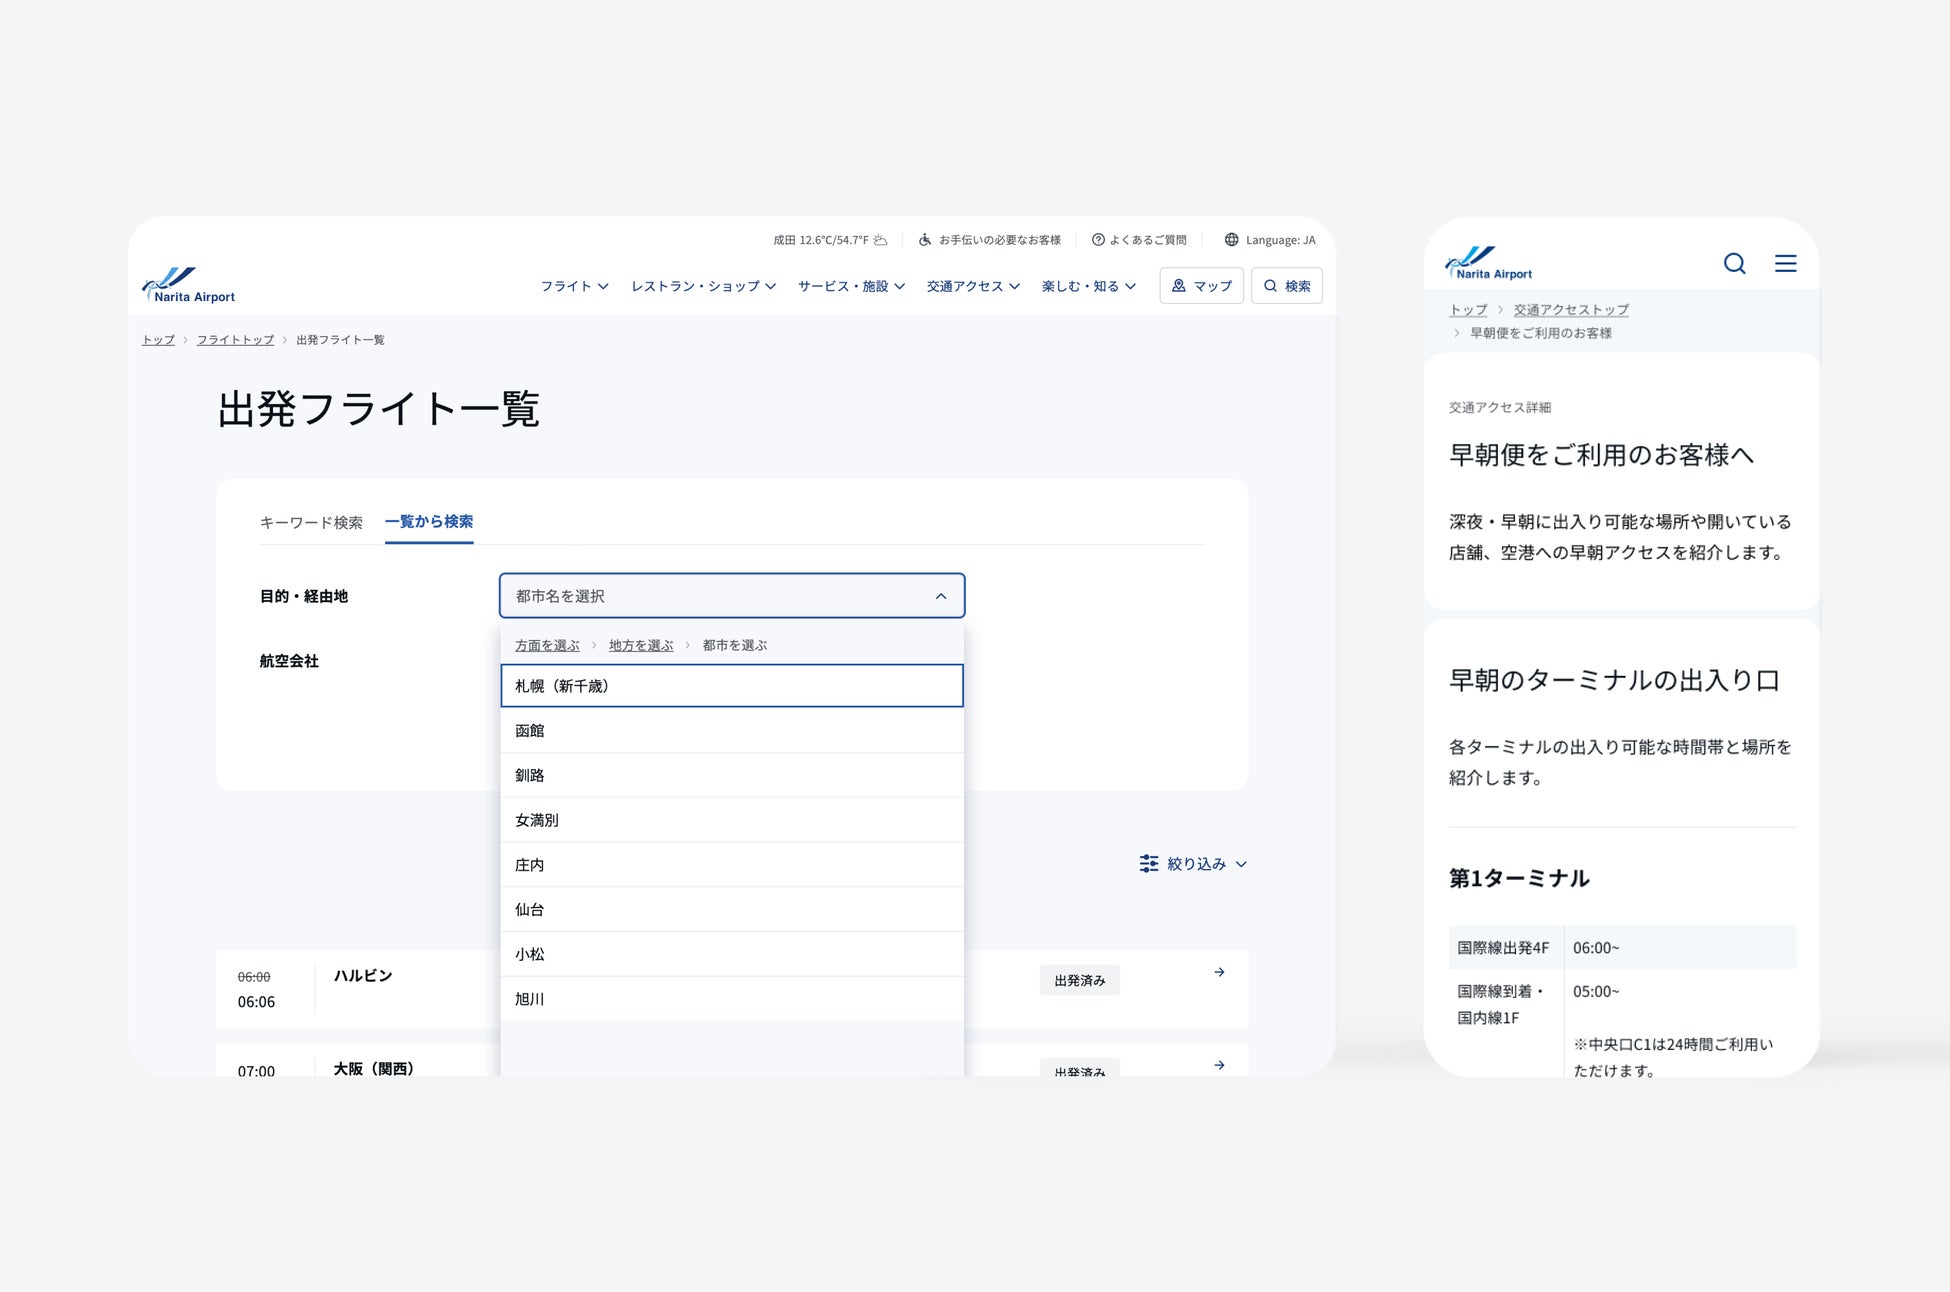Click the Narita Airport logo in desktop header

tap(189, 285)
